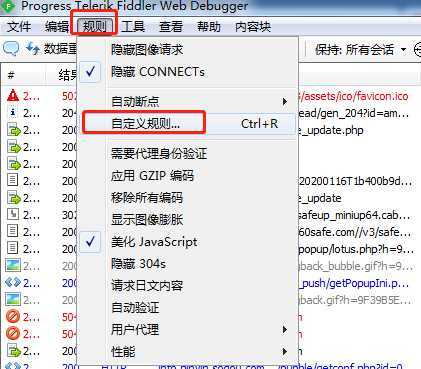
Task: Open the 工具 menu
Action: [133, 27]
